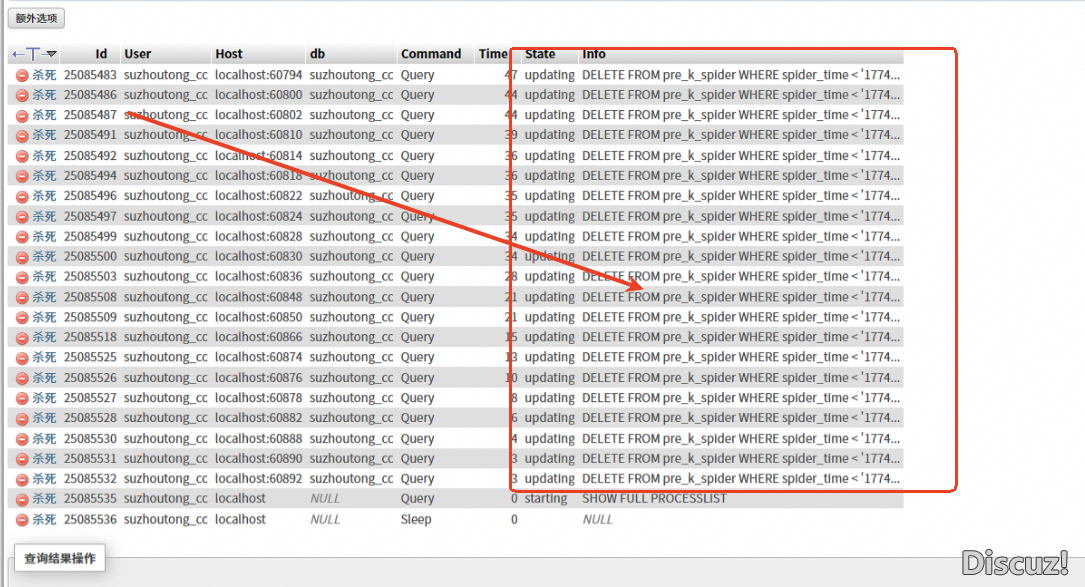Click the red kill icon for process 25085483
The width and height of the screenshot is (1085, 587).
[22, 75]
